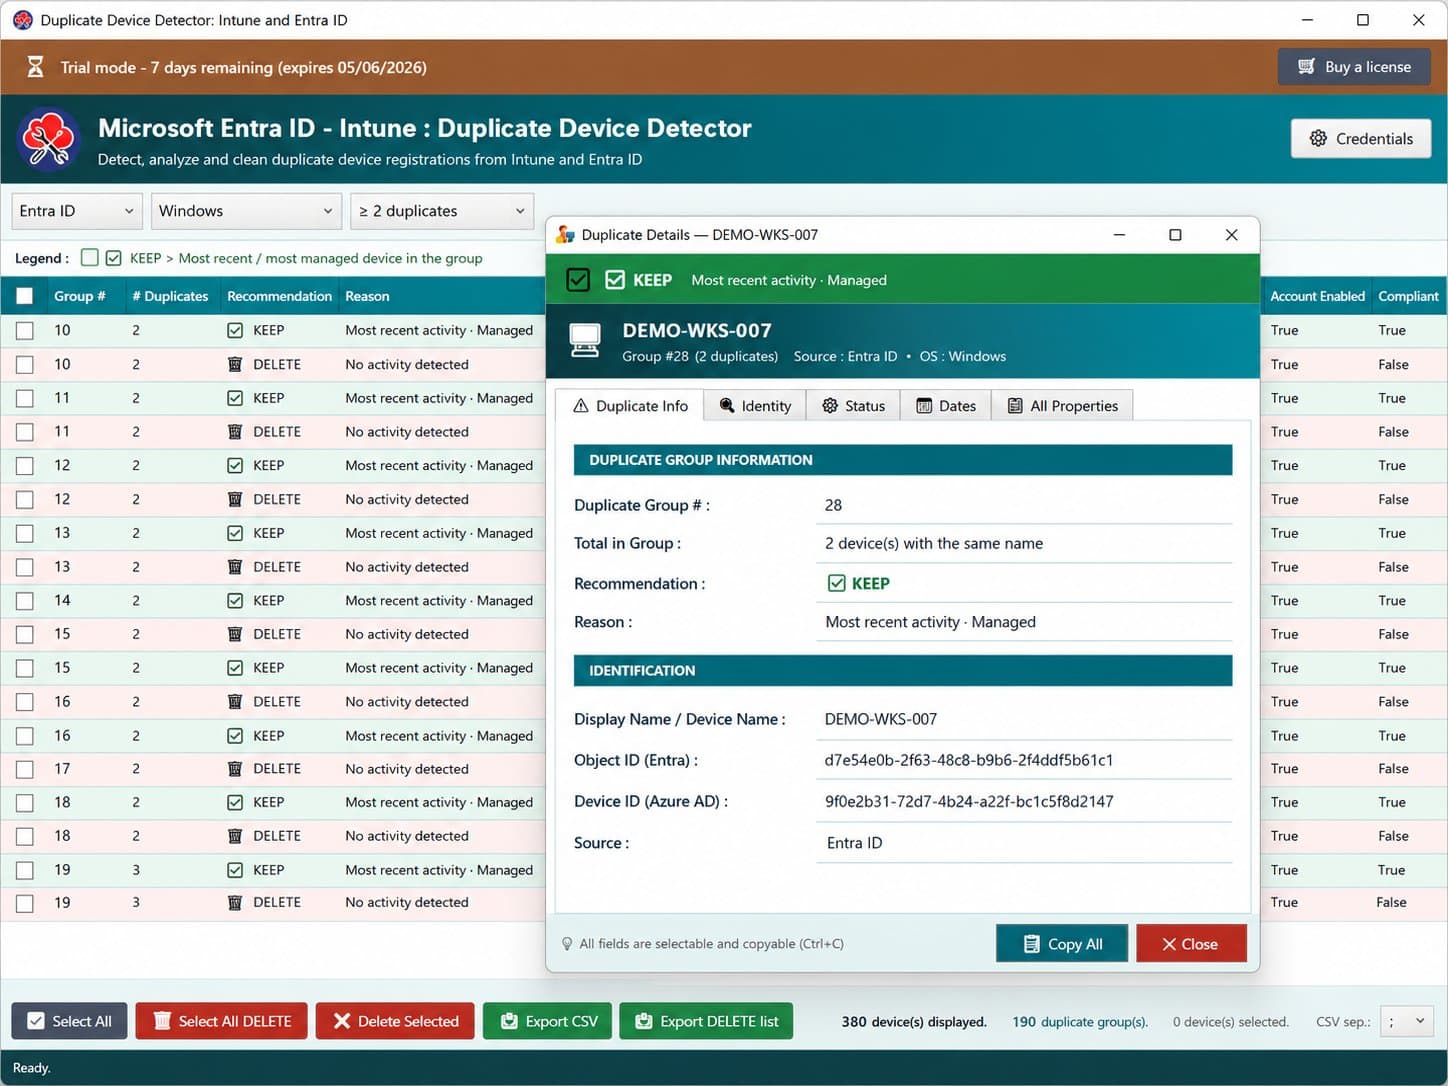Click the Select All button
The image size is (1448, 1086).
(x=69, y=1021)
